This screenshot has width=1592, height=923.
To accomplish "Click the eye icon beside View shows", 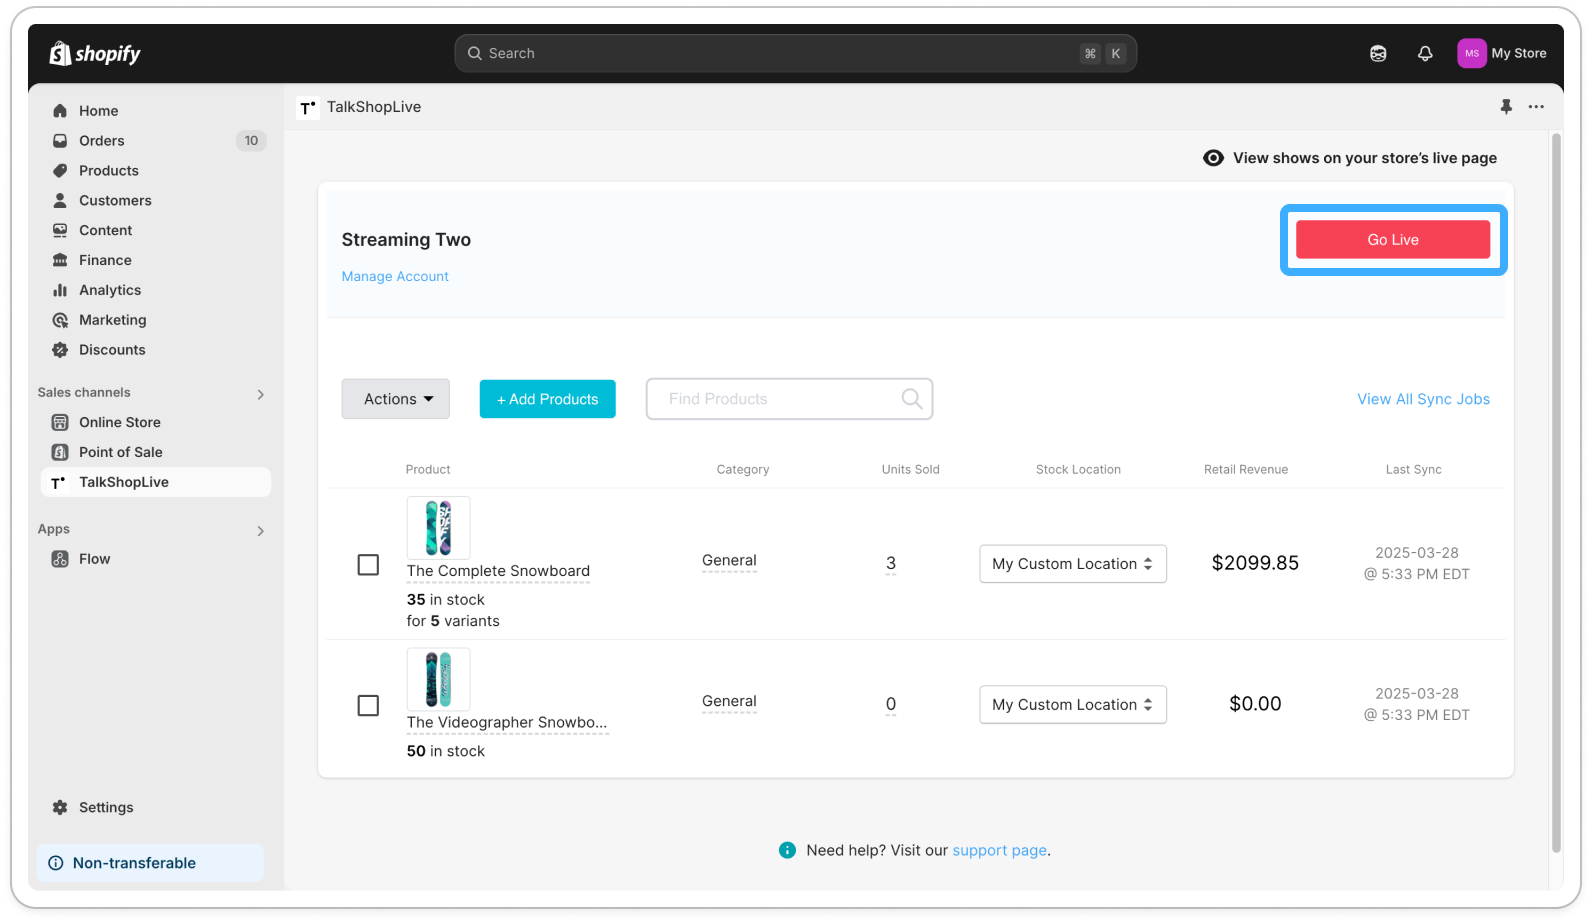I will (x=1213, y=158).
